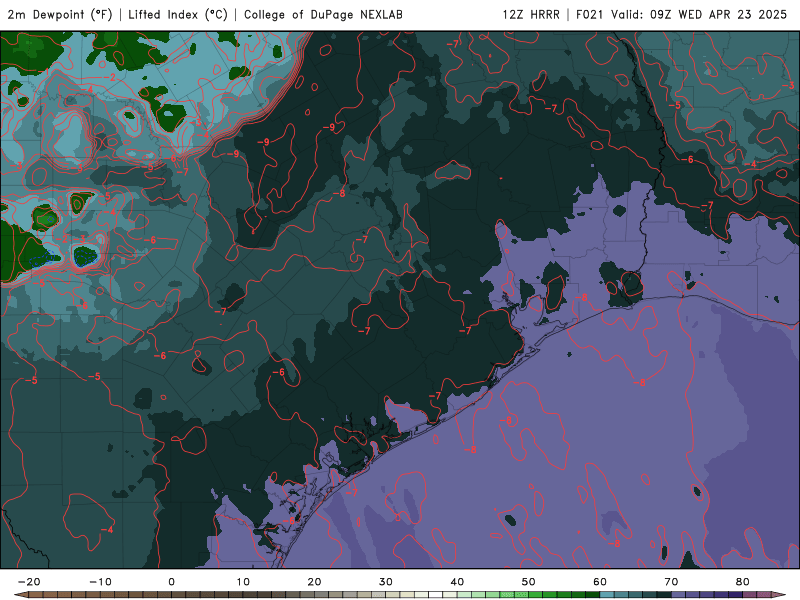This screenshot has width=800, height=600.
Task: Click the 0 tick label on the colorbar
Action: [171, 582]
